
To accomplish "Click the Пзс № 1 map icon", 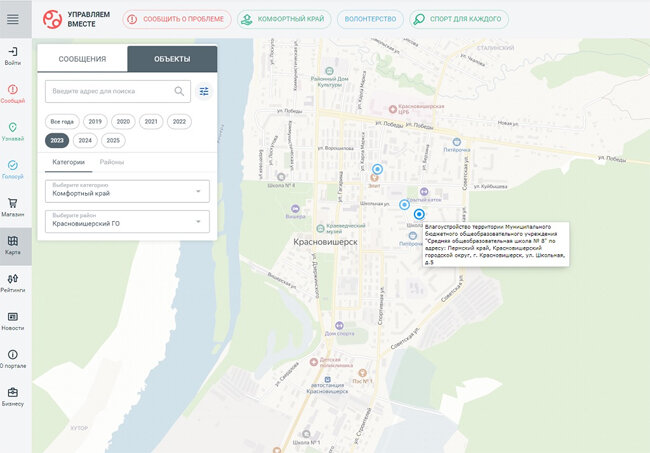I will 362,373.
